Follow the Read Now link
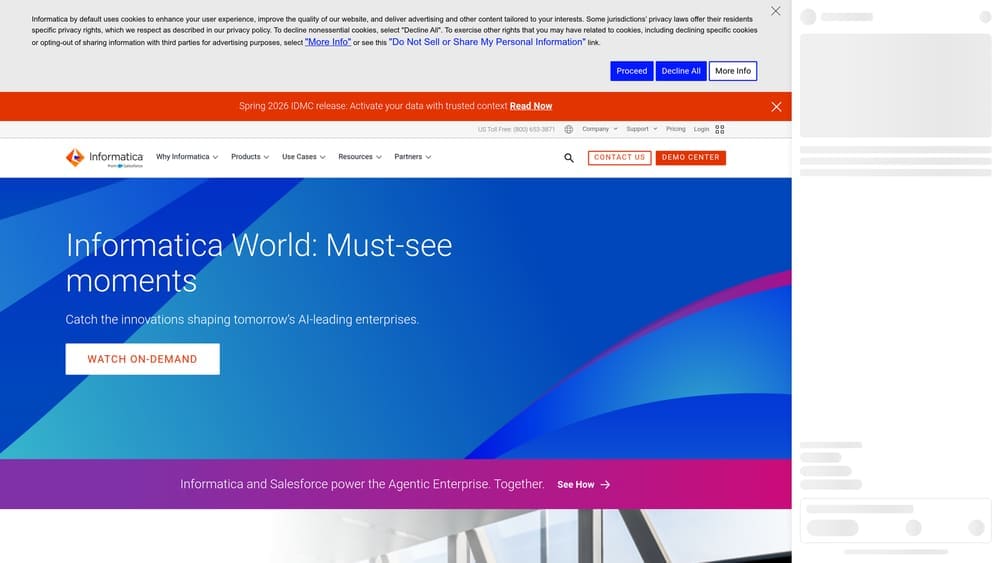1000x563 pixels. point(531,106)
